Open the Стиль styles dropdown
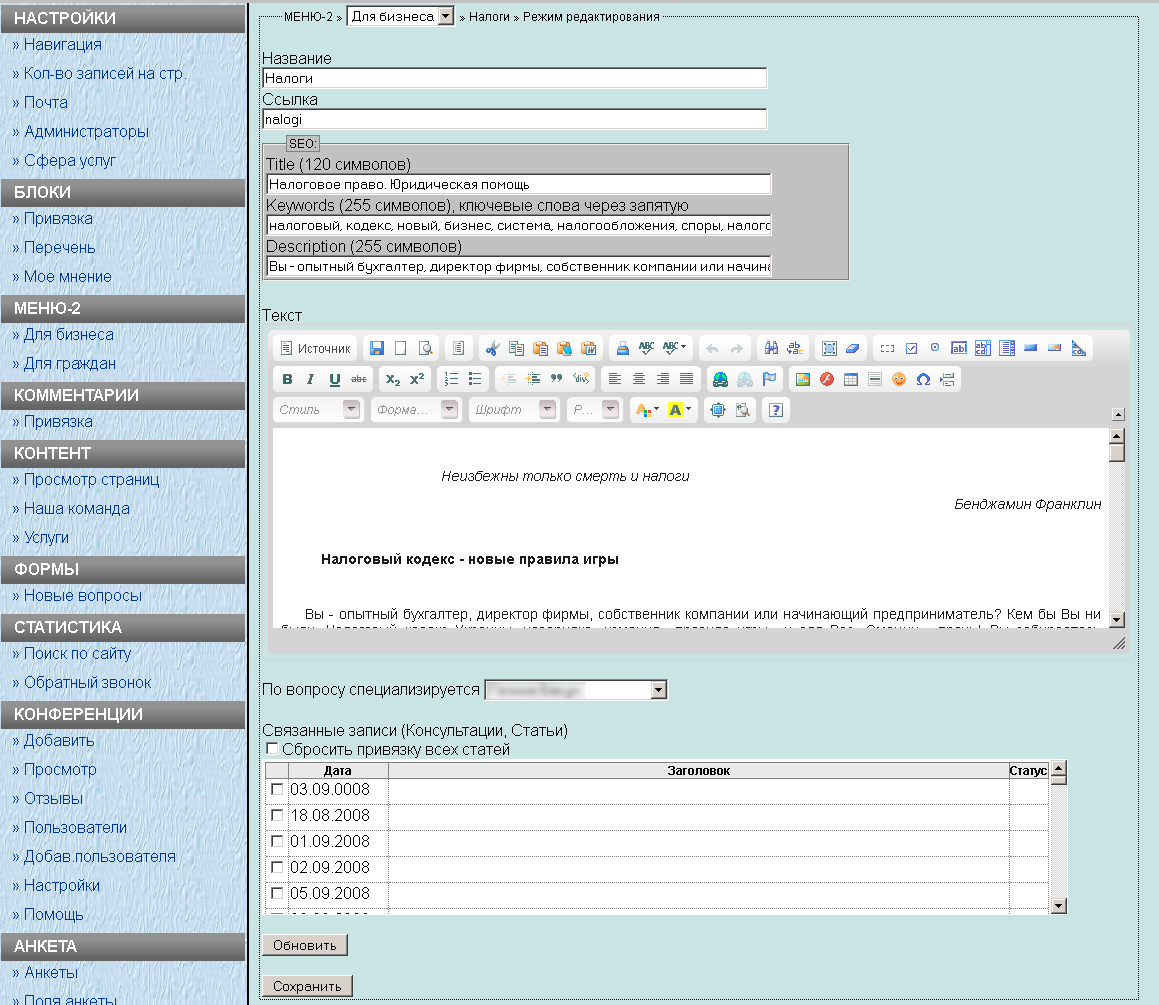This screenshot has width=1159, height=1005. click(318, 409)
